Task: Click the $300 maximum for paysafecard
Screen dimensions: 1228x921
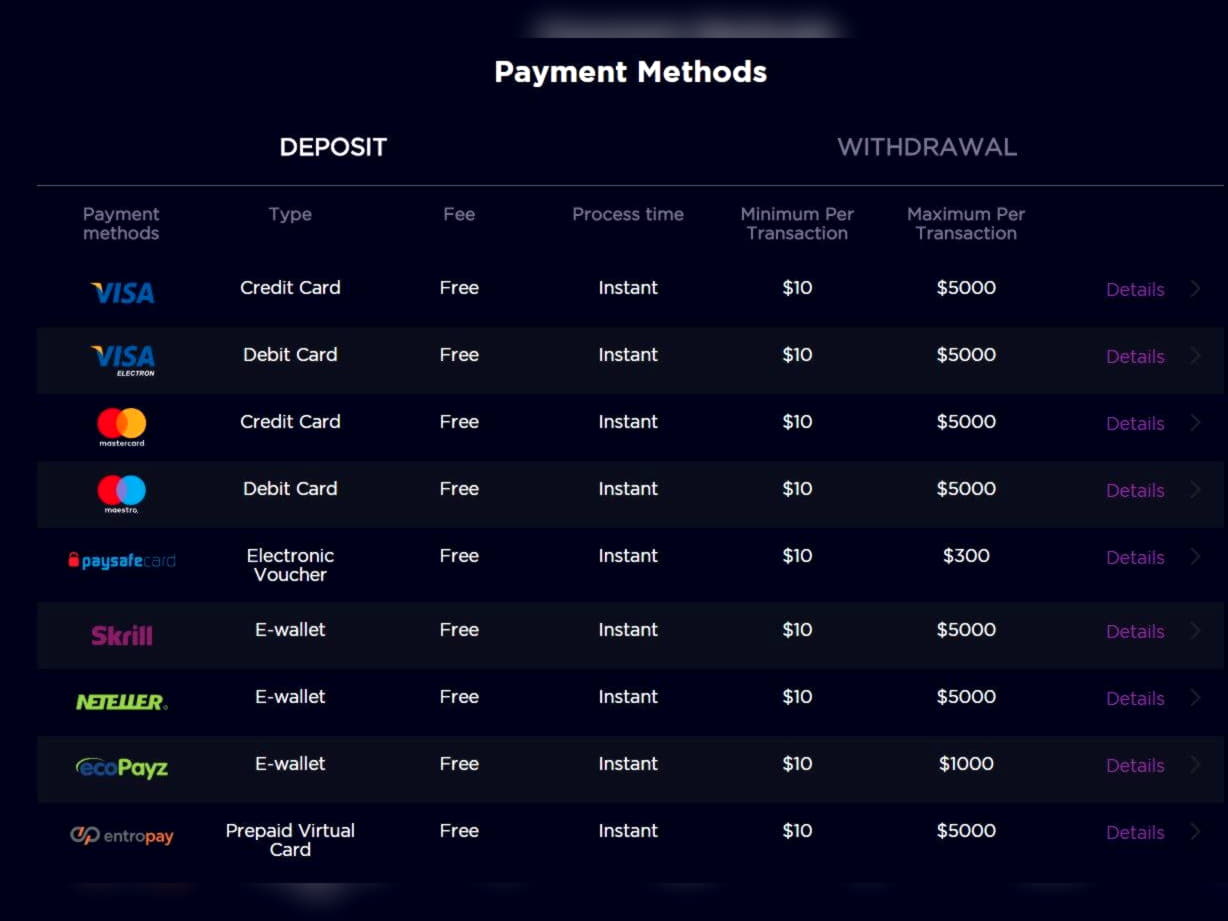Action: (x=966, y=556)
